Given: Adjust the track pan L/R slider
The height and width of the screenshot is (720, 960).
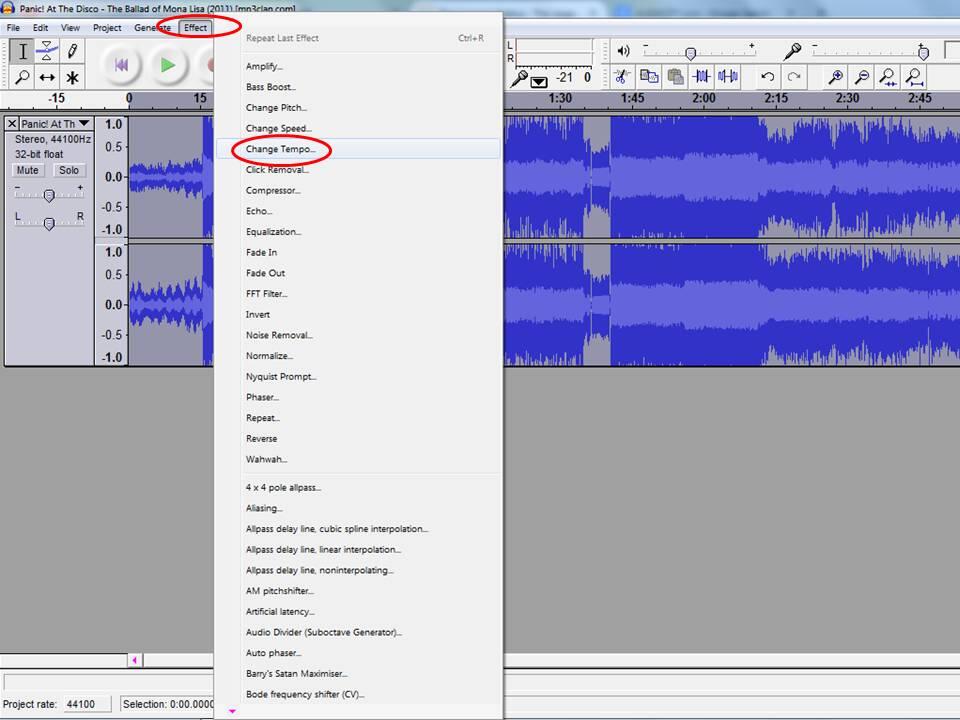Looking at the screenshot, I should (x=49, y=222).
